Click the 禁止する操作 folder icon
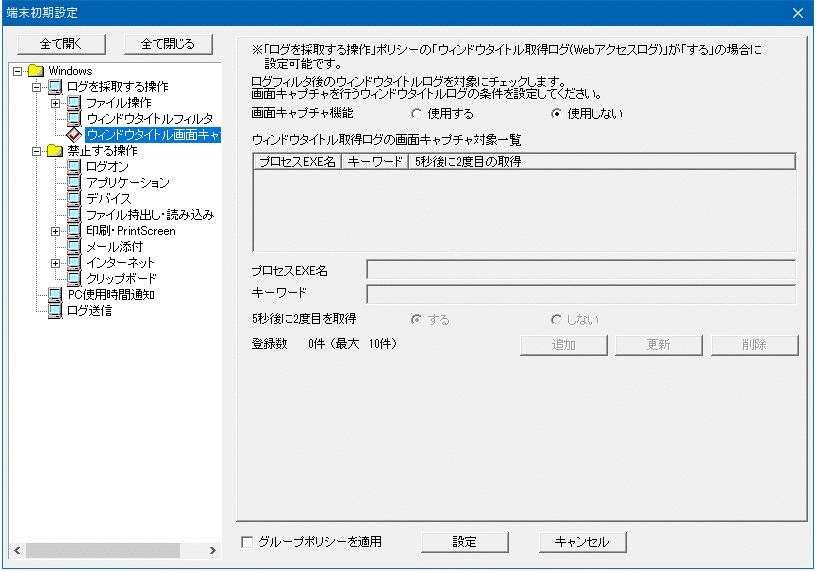The image size is (816, 571). pos(55,150)
